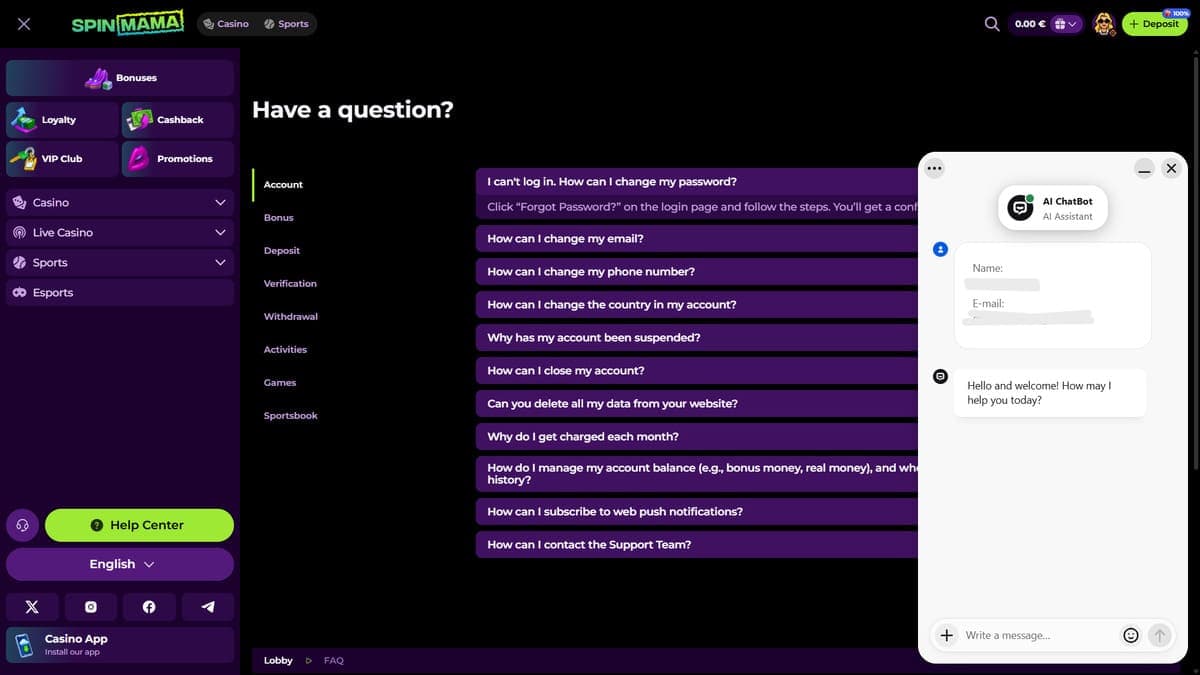Select the Activities FAQ category
This screenshot has width=1200, height=675.
(x=285, y=349)
